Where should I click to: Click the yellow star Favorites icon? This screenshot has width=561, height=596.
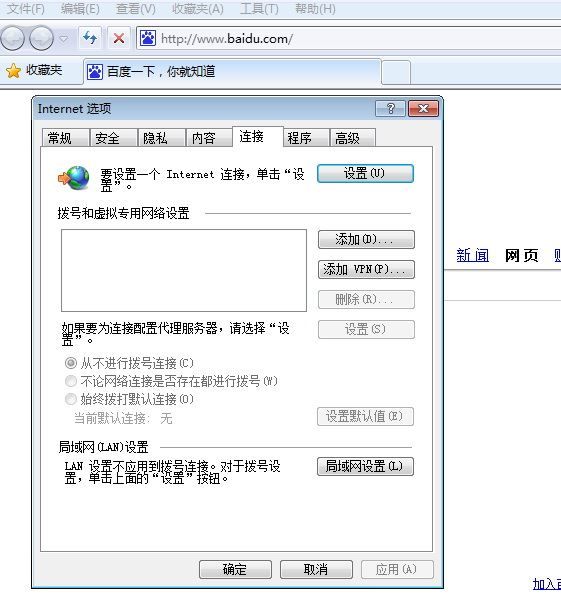click(14, 71)
